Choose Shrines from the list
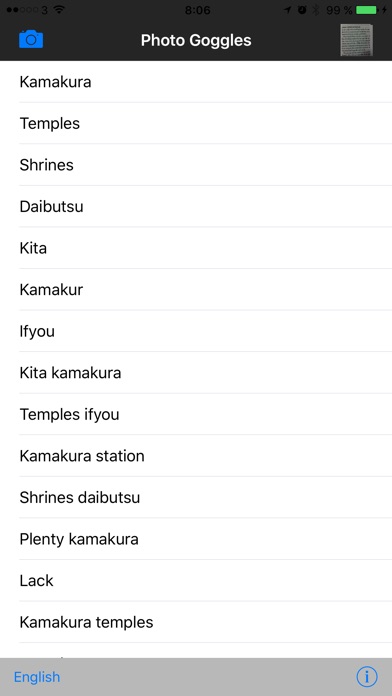 coord(196,165)
